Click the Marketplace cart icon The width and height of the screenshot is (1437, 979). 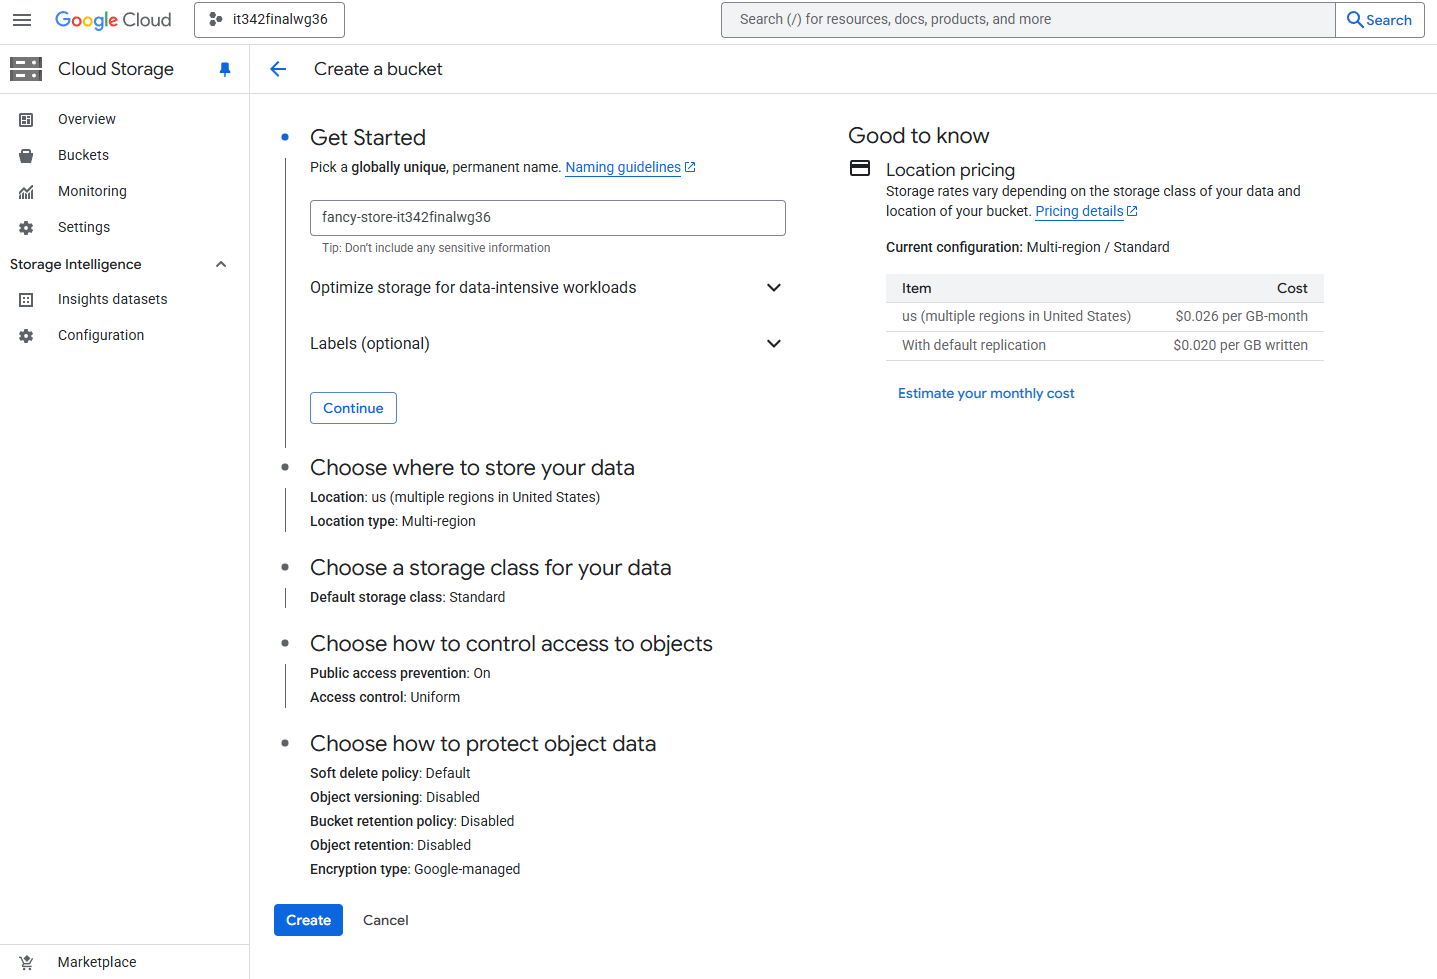tap(26, 962)
